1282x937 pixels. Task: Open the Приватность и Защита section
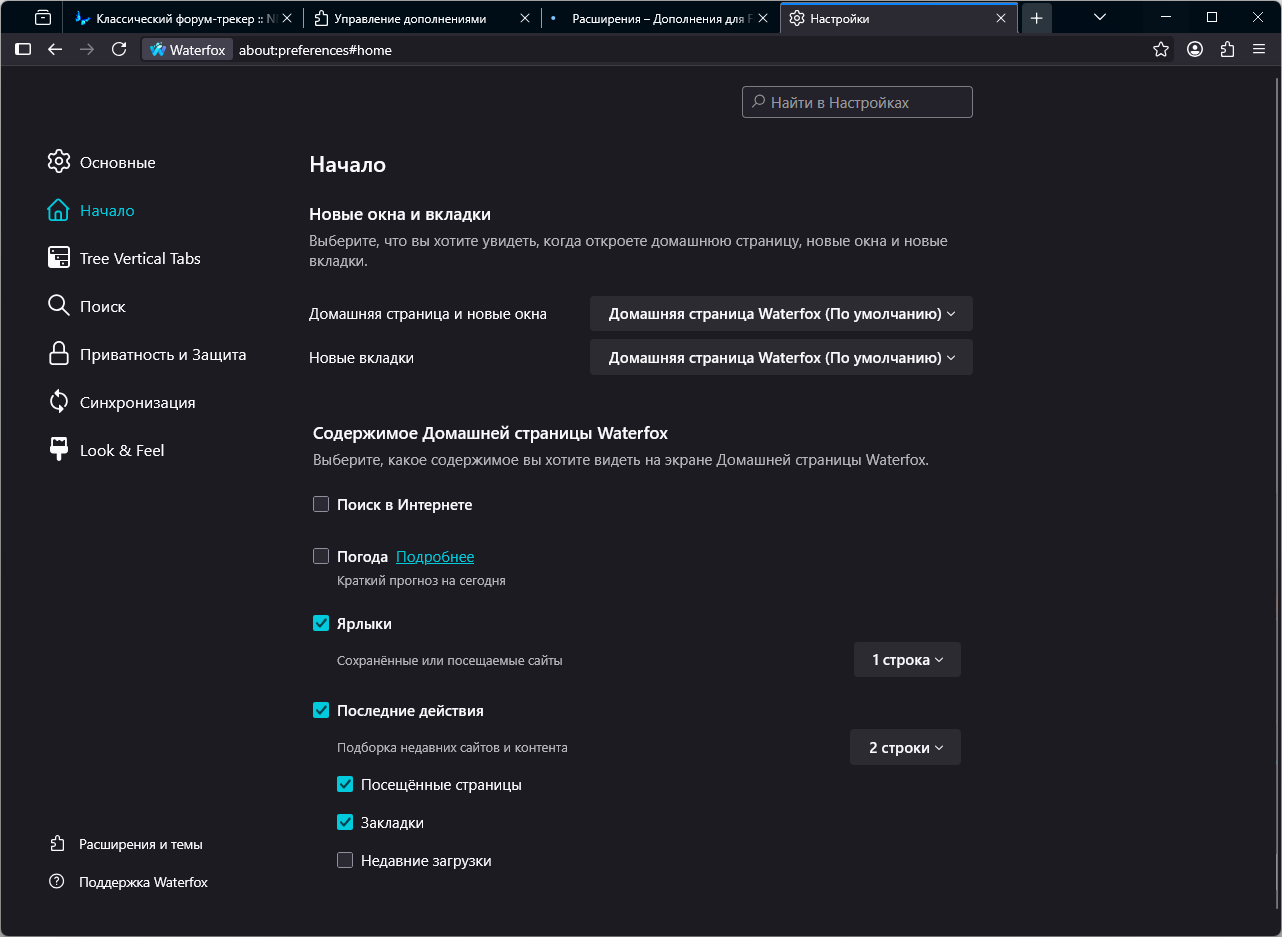(162, 355)
